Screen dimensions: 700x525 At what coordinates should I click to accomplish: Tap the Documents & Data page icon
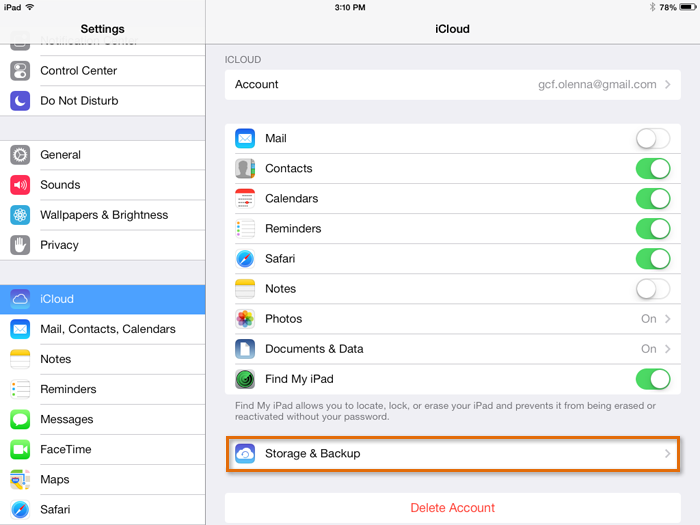pos(245,349)
